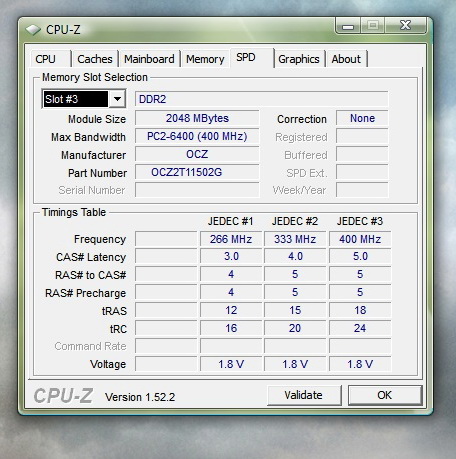Viewport: 456px width, 459px height.
Task: Click the 2048 MBytes module size value
Action: [x=197, y=118]
